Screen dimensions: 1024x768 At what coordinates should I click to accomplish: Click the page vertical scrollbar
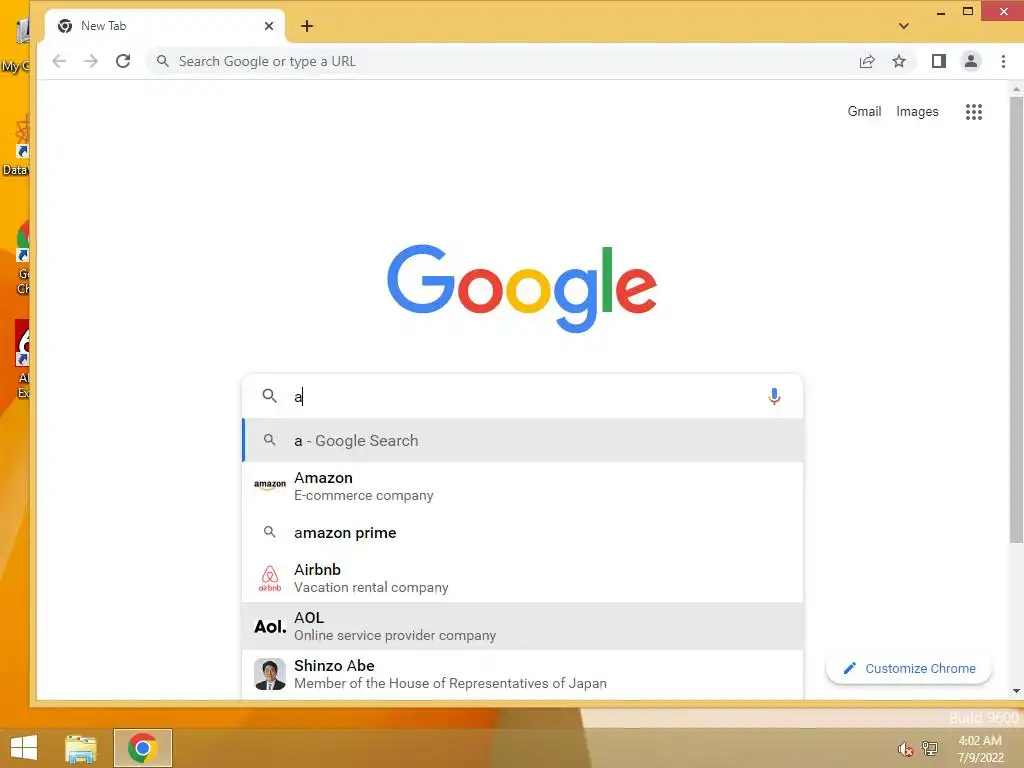coord(1016,320)
